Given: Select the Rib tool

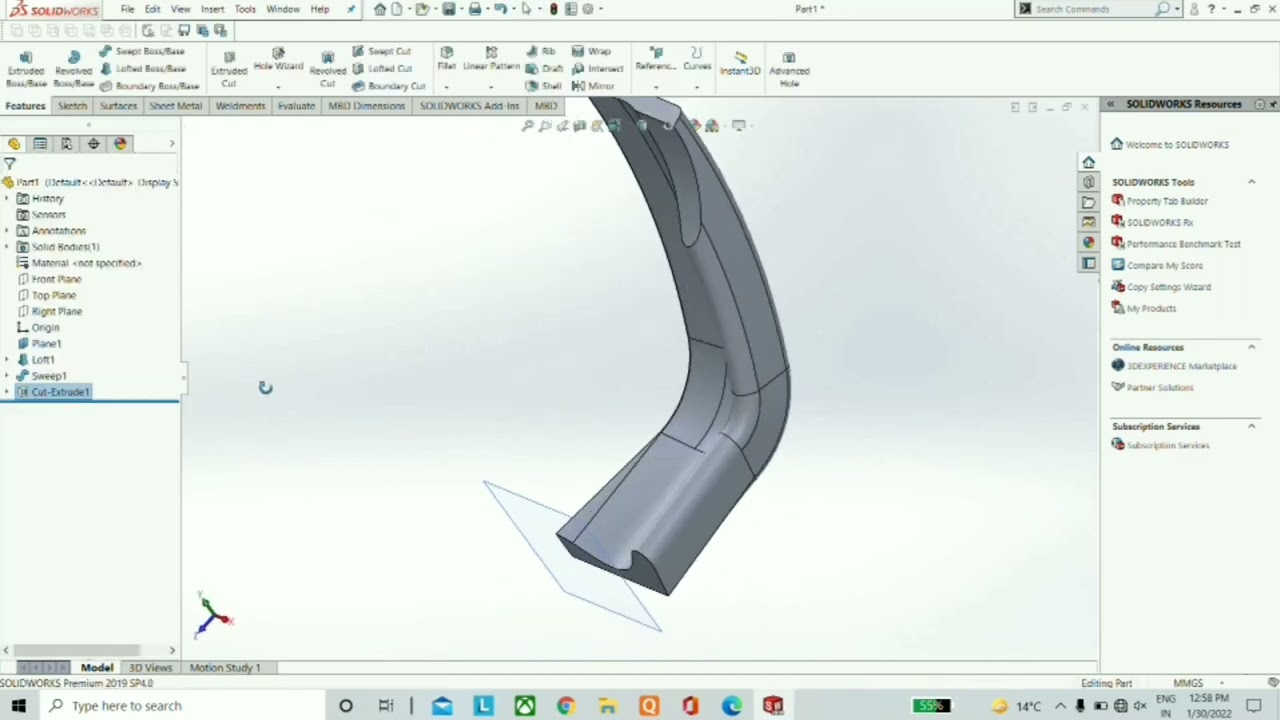Looking at the screenshot, I should tap(540, 51).
